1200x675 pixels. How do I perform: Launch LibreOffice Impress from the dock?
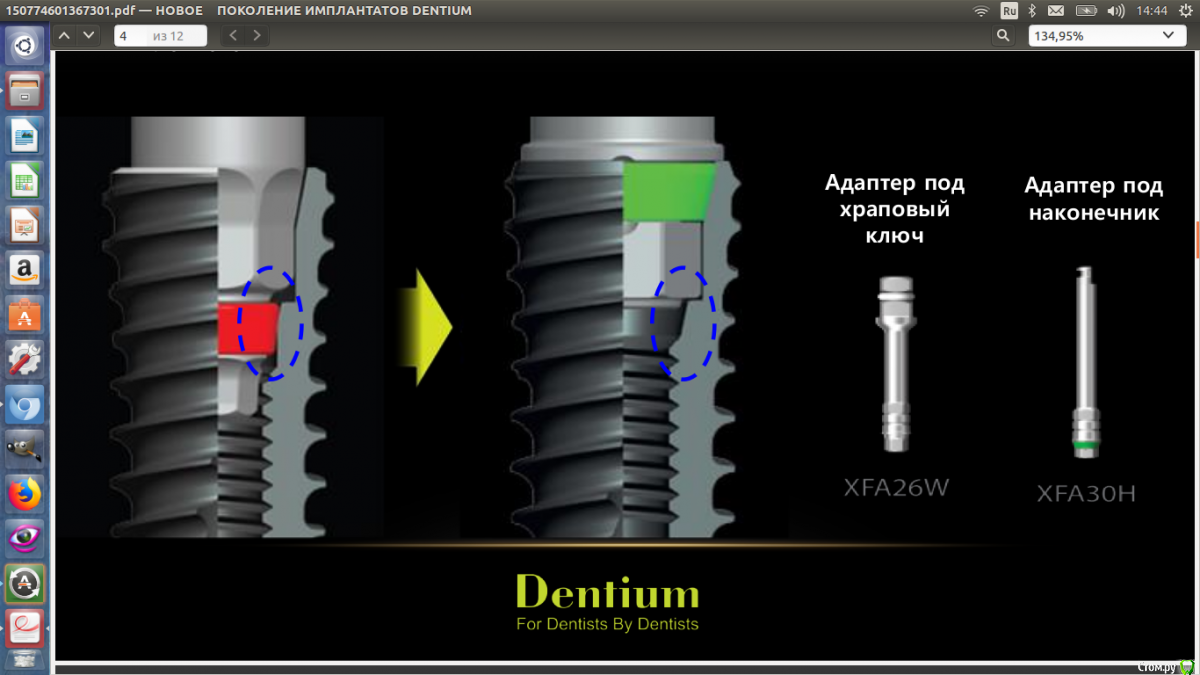coord(25,225)
